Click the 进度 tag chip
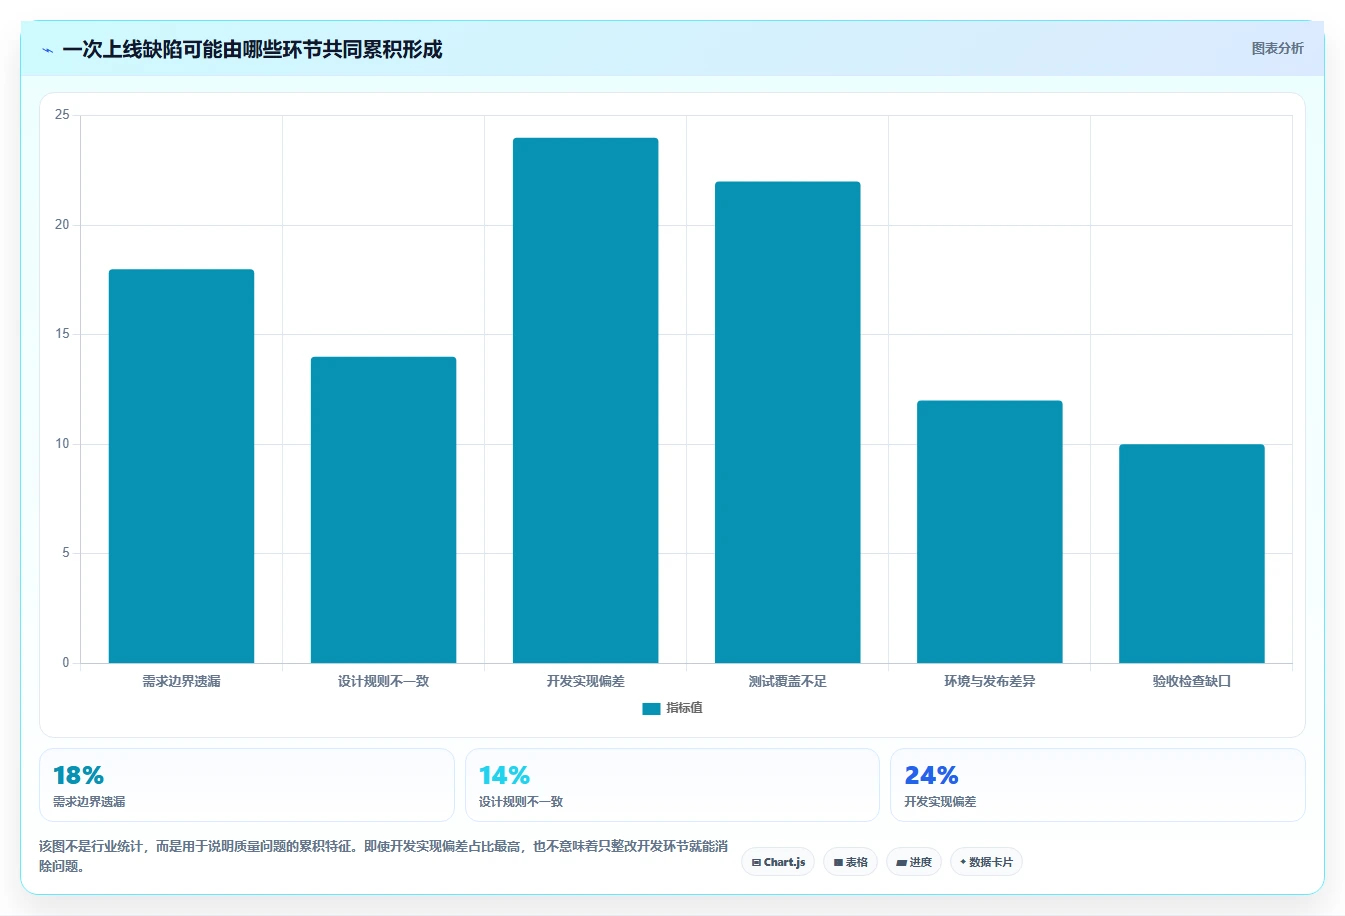The width and height of the screenshot is (1345, 916). (914, 862)
